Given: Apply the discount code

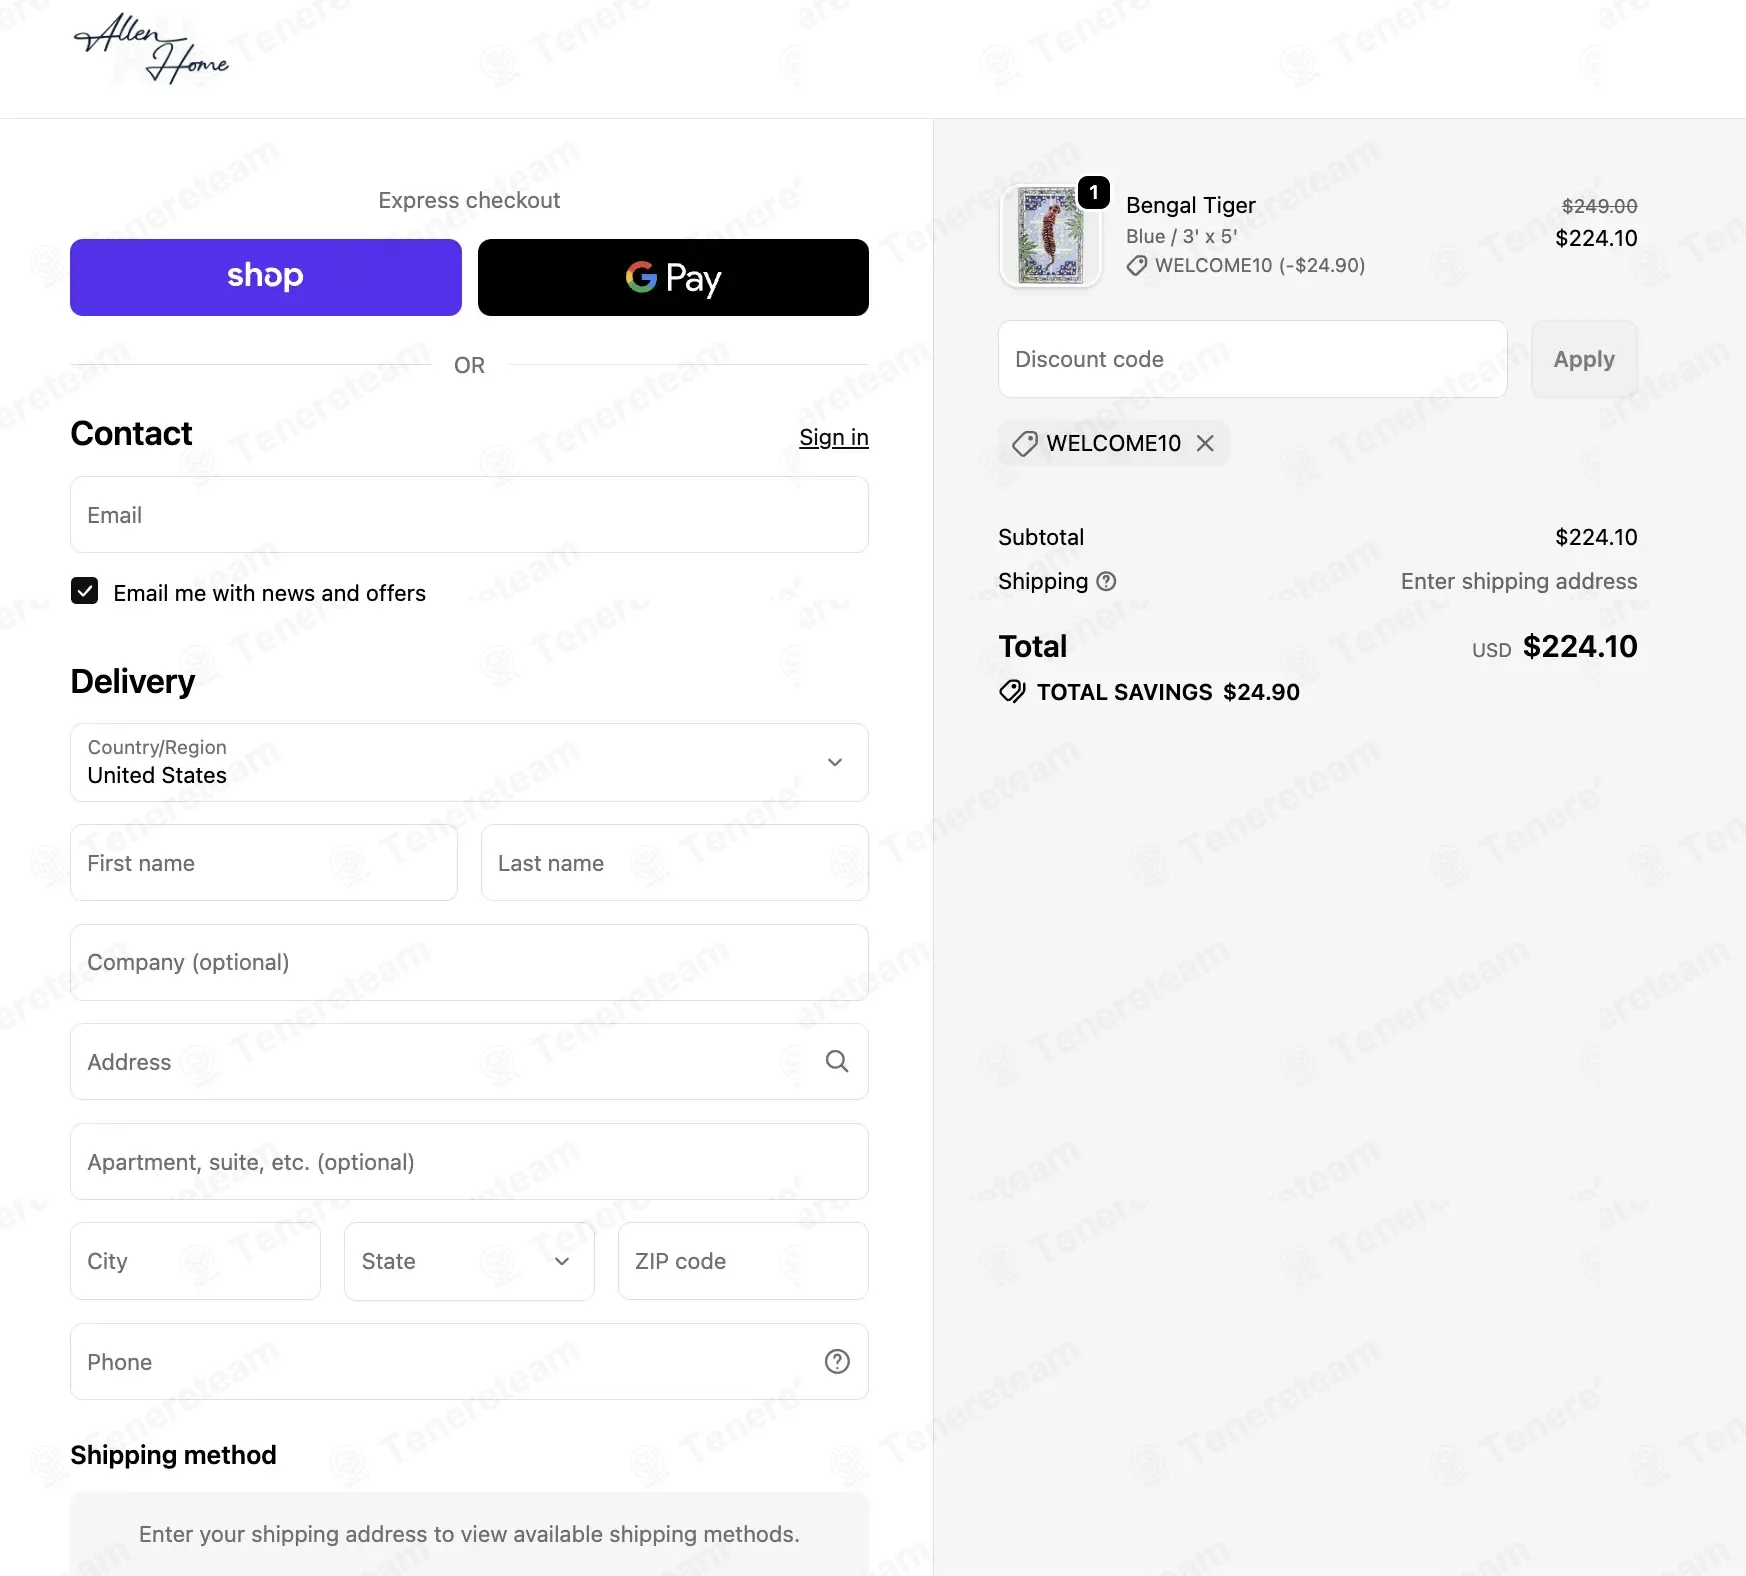Looking at the screenshot, I should point(1584,359).
